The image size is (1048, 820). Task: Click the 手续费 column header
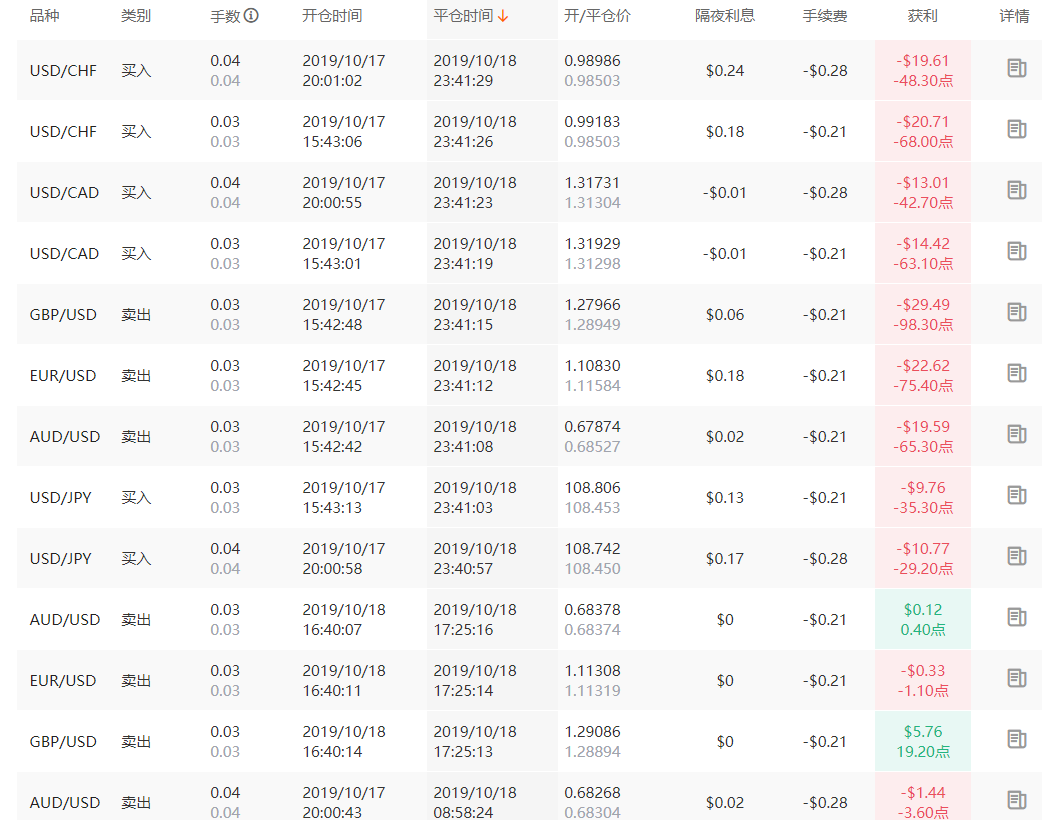point(825,15)
